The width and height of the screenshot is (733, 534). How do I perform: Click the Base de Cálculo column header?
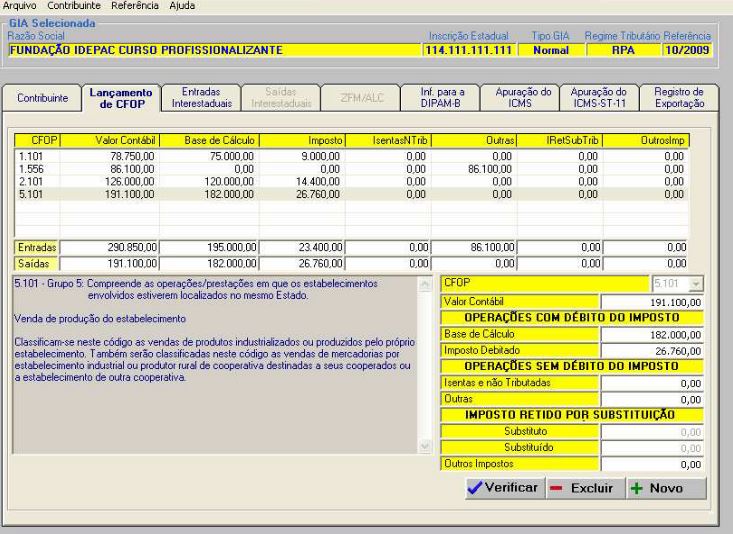tap(209, 140)
